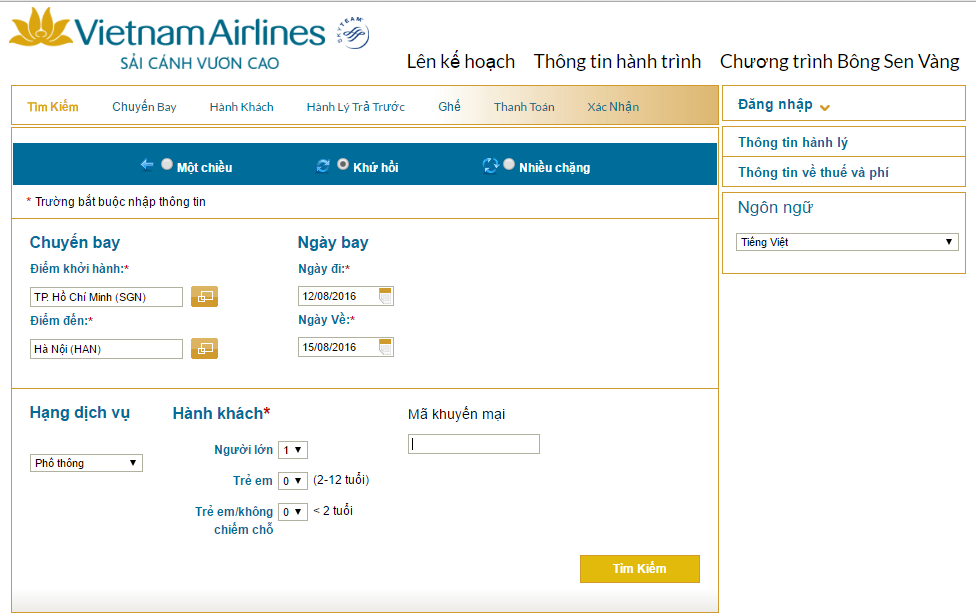Open Tiếng Việt language dropdown
Image resolution: width=976 pixels, height=616 pixels.
click(846, 242)
